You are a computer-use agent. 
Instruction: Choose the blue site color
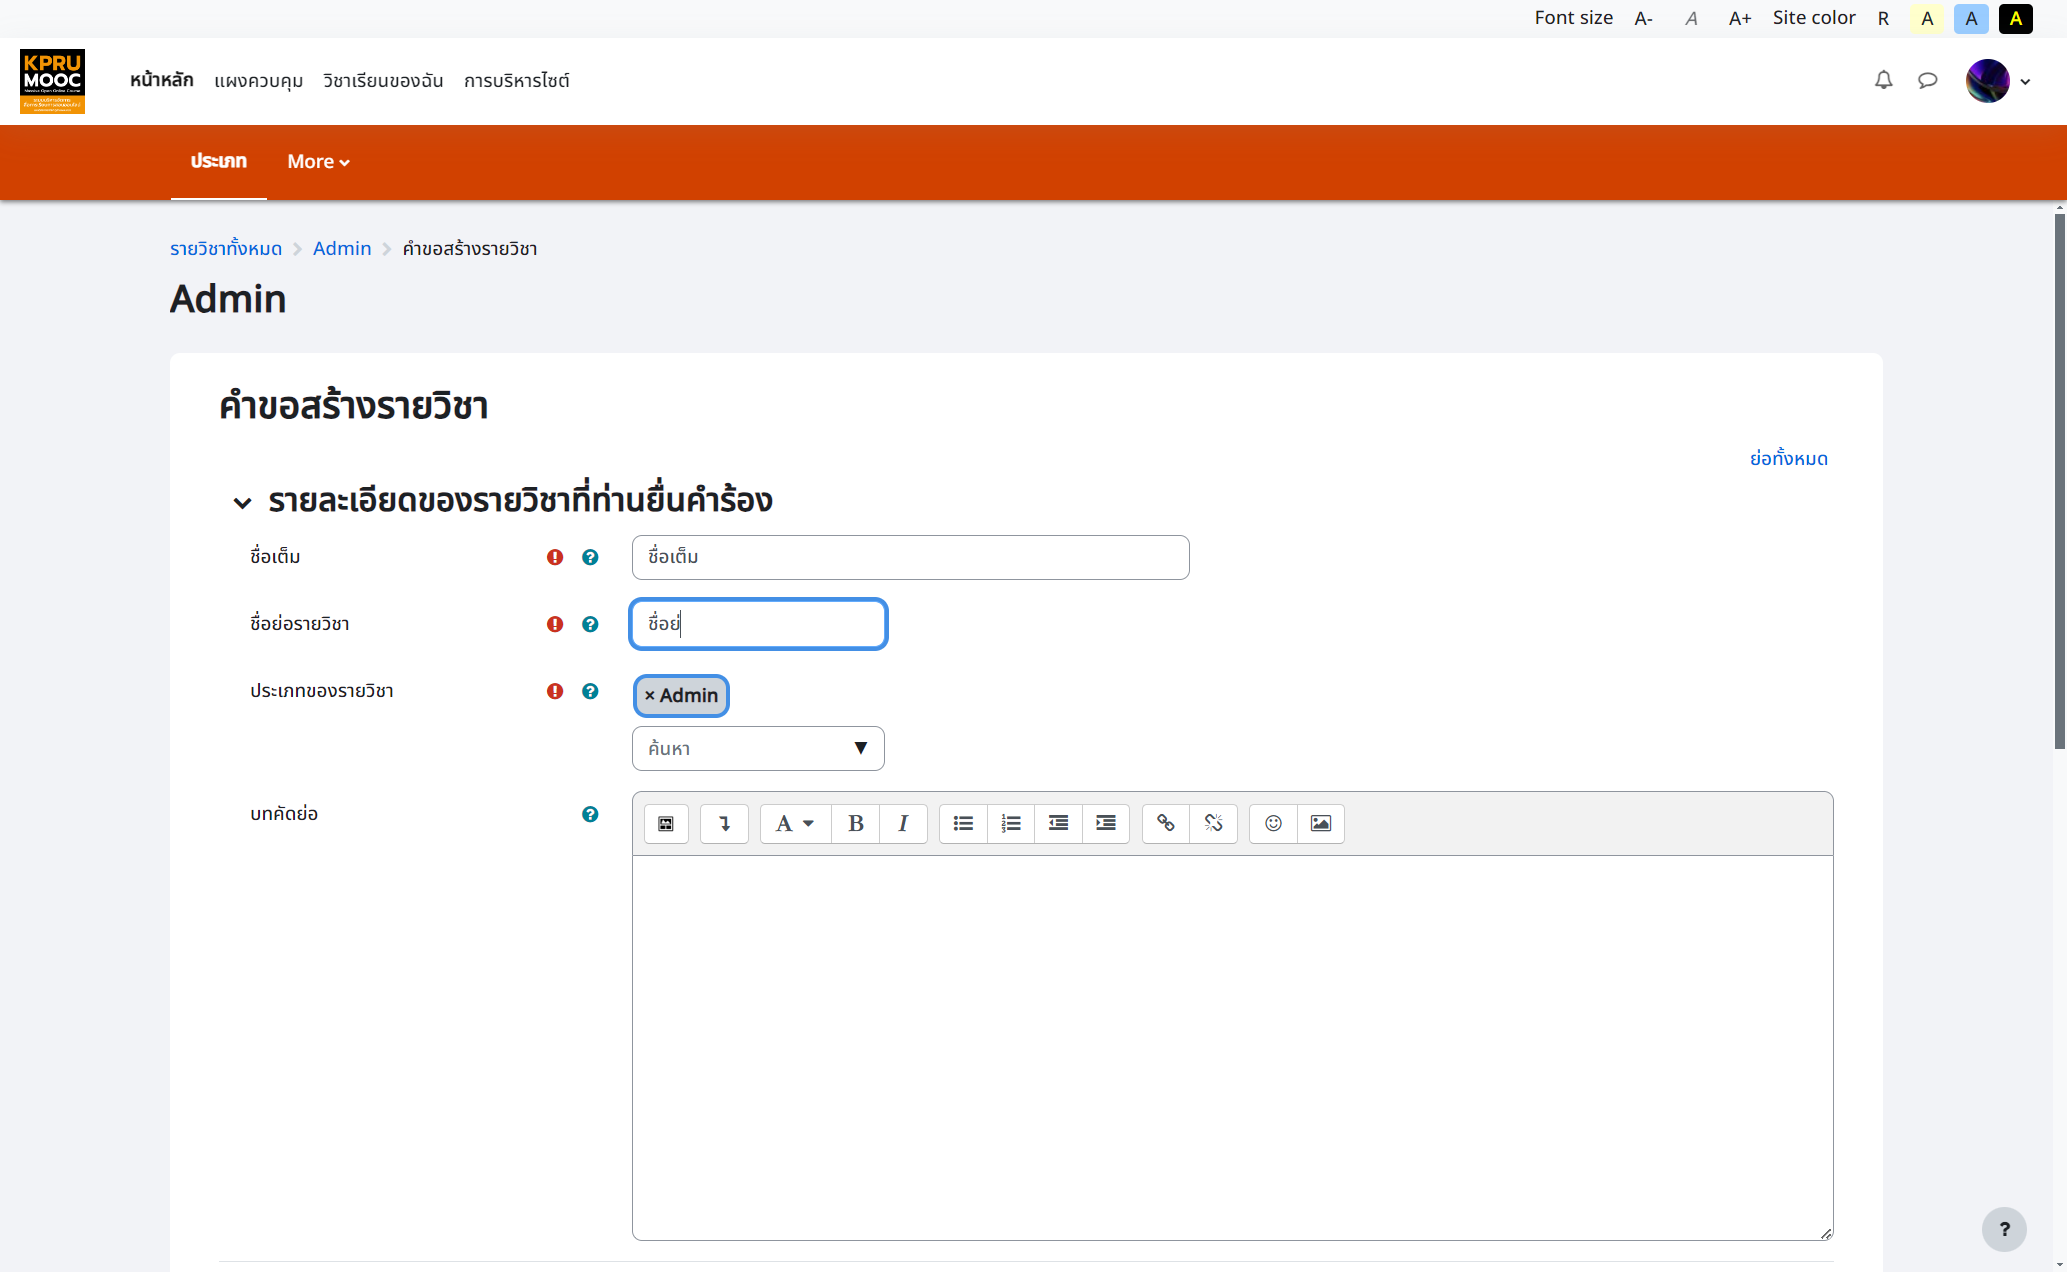pos(1971,18)
